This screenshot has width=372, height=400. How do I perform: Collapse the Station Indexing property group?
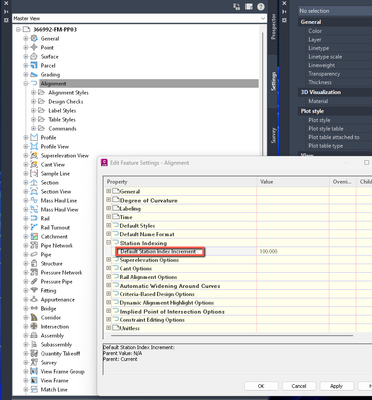click(108, 243)
